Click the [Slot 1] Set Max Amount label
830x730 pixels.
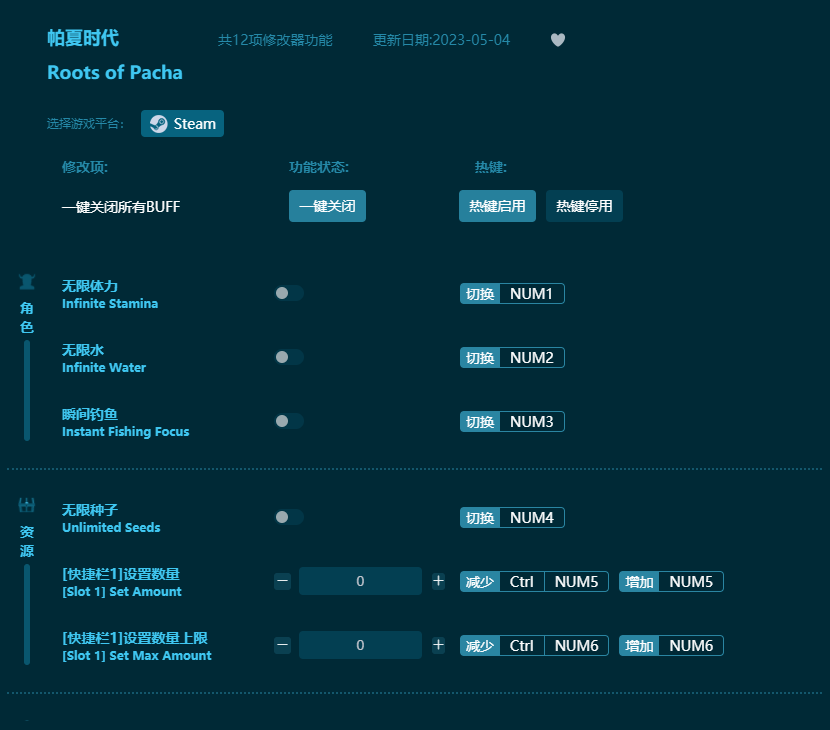(137, 656)
